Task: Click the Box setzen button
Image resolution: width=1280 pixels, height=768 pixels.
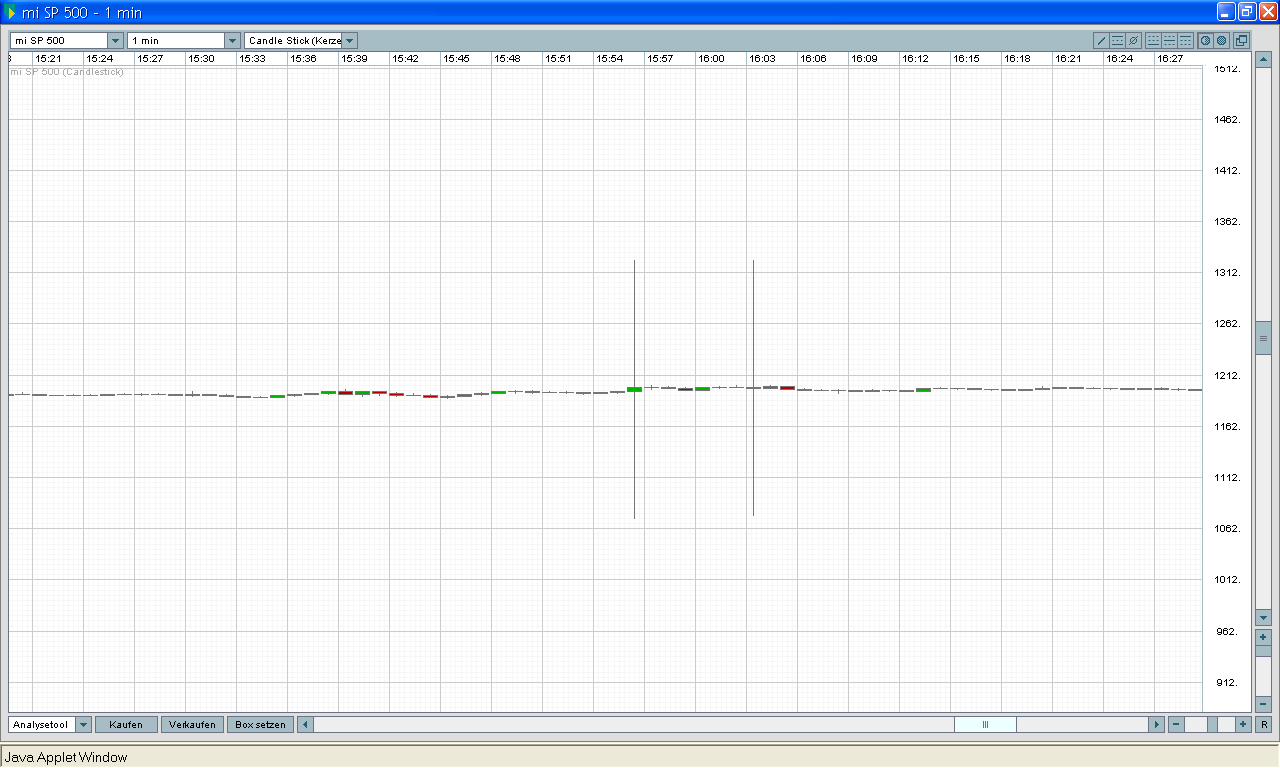Action: (260, 725)
